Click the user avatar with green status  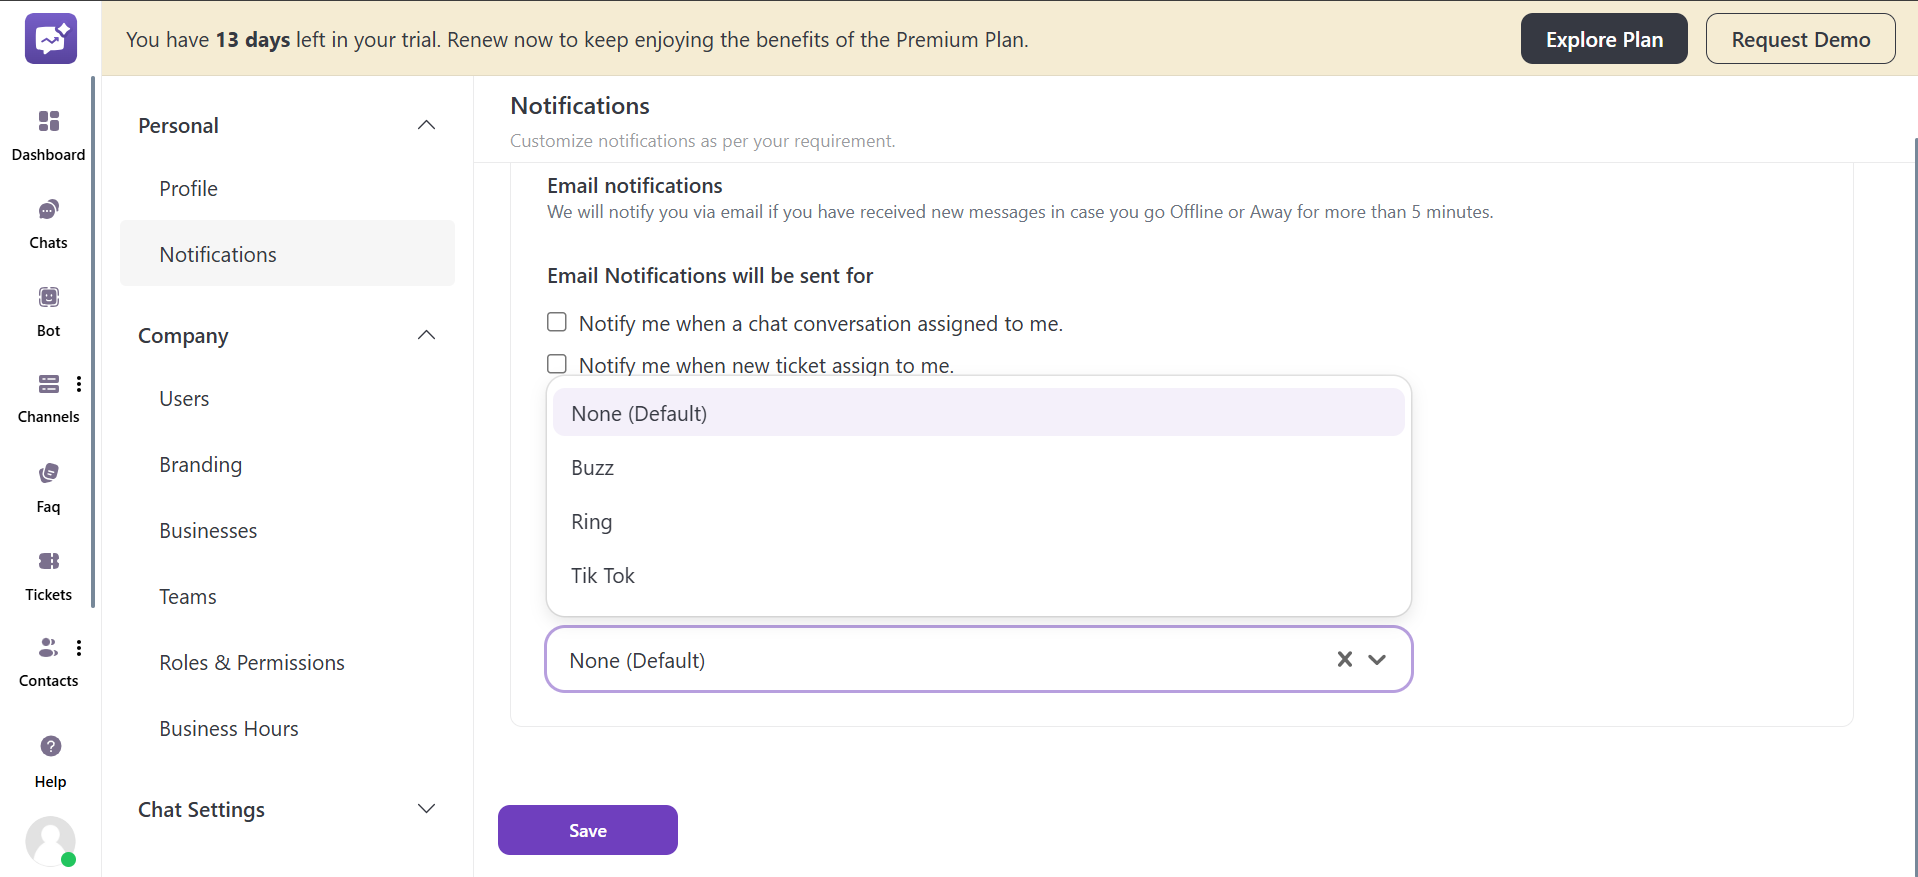[50, 841]
